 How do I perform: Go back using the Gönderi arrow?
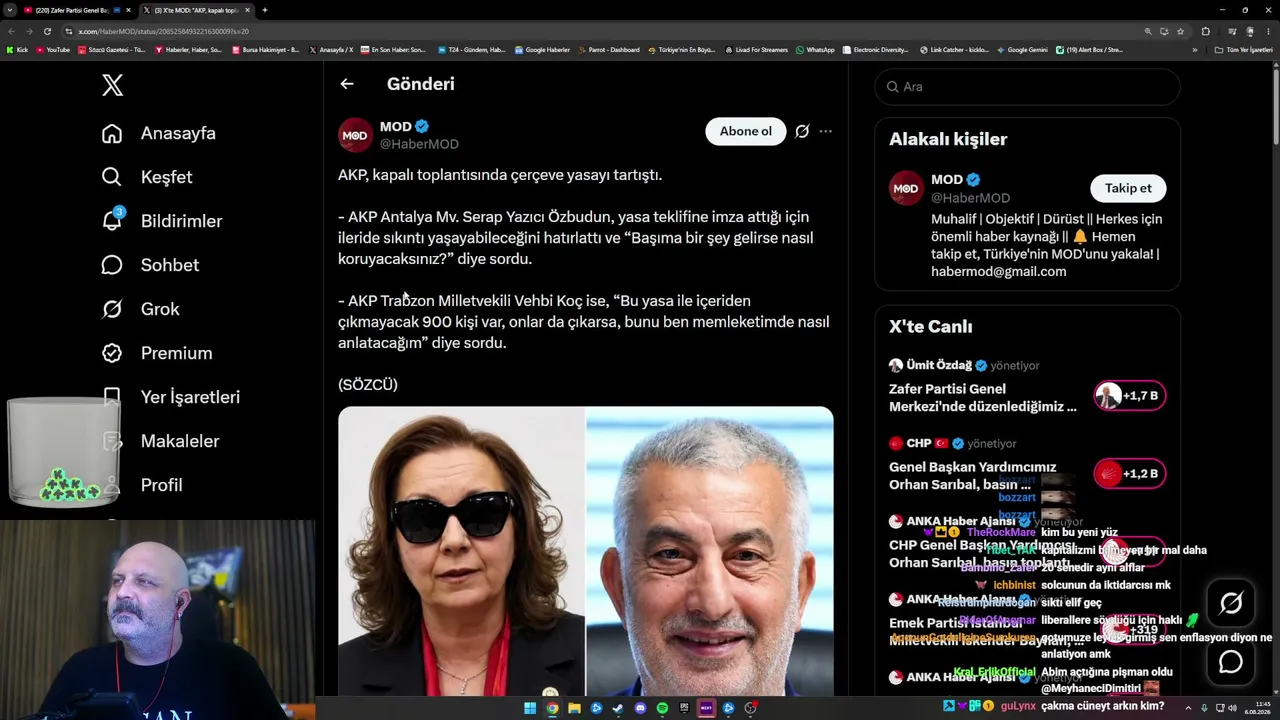[x=347, y=84]
